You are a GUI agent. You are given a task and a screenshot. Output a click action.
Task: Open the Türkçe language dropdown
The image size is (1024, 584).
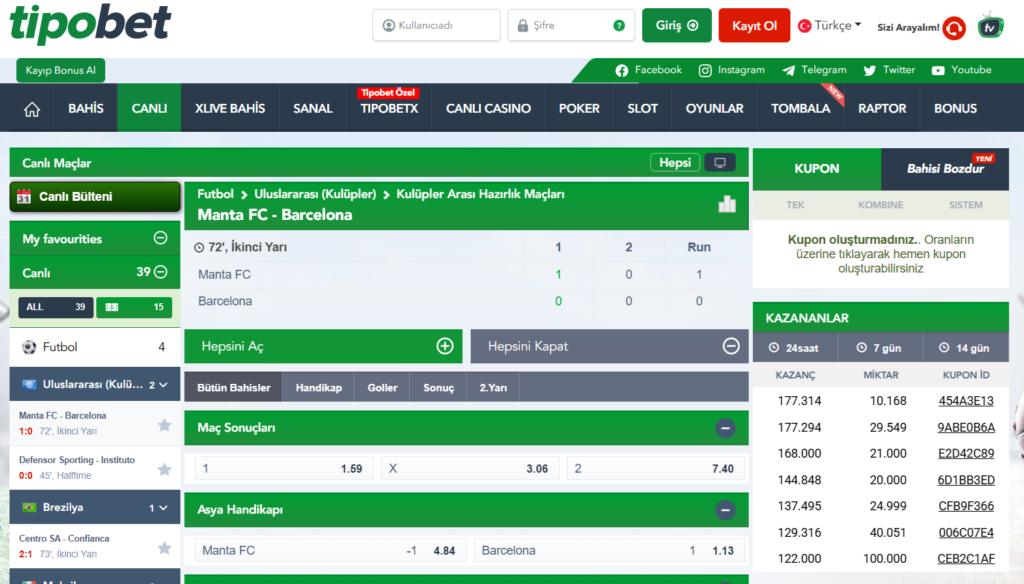(830, 25)
